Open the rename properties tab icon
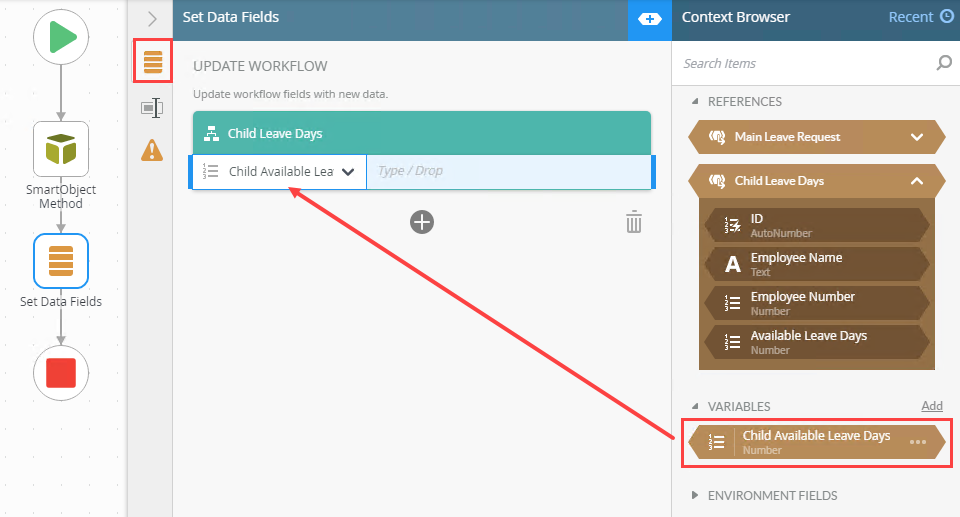 coord(152,108)
